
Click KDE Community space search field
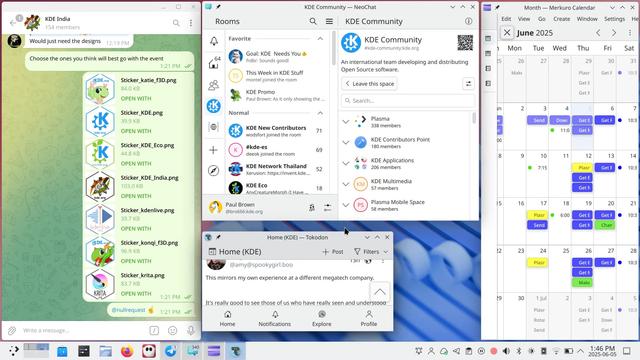[x=408, y=100]
